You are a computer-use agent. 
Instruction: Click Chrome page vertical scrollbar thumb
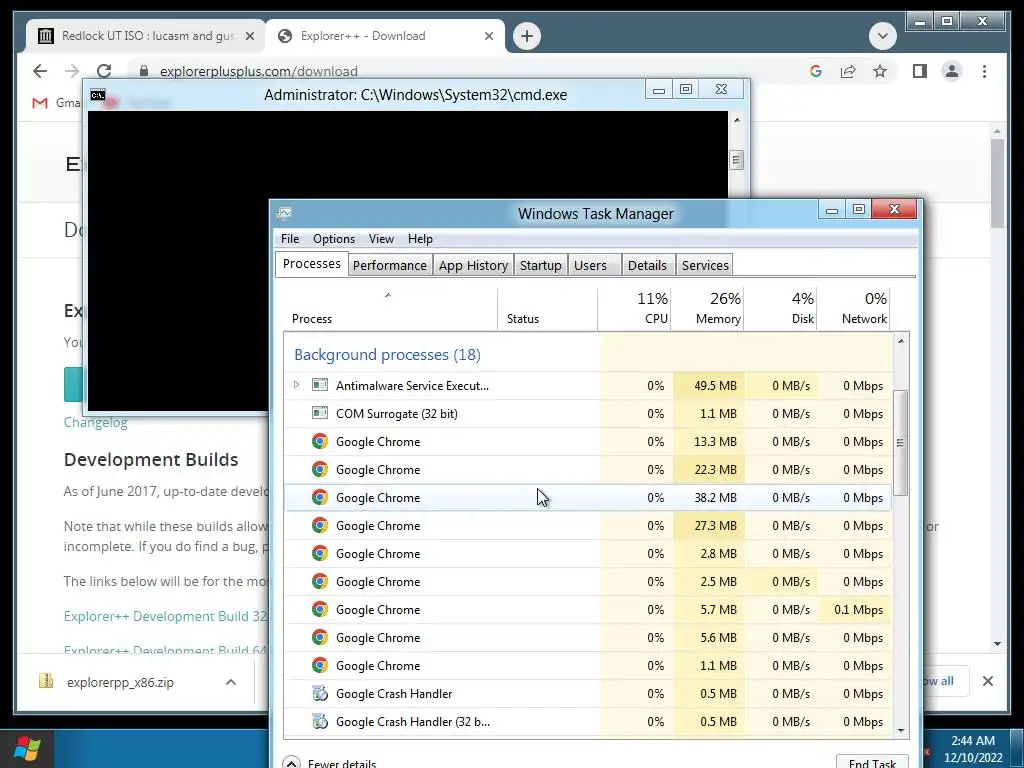(x=997, y=183)
